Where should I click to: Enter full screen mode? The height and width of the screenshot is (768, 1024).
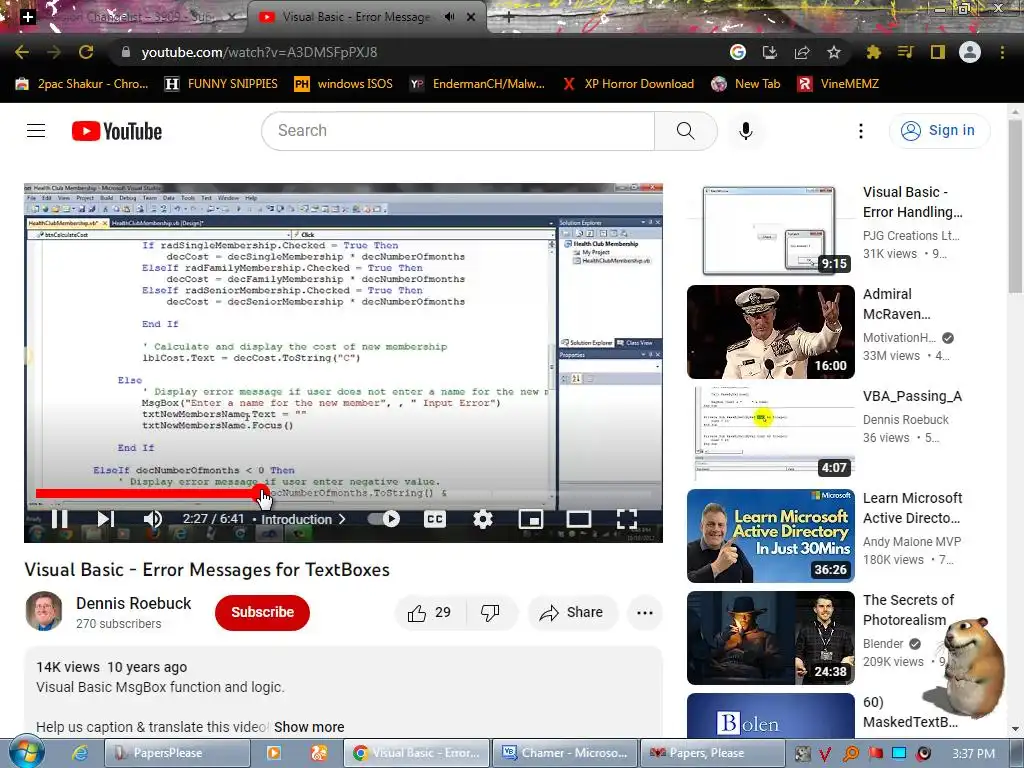click(x=627, y=519)
